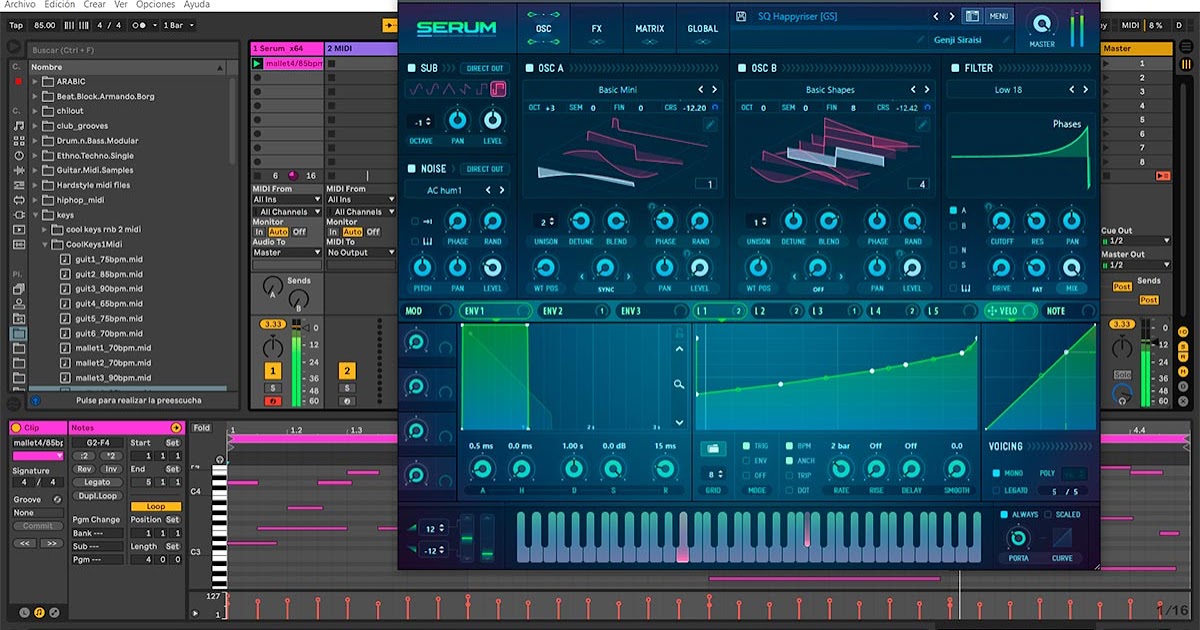Open the Serum preset browser icon
This screenshot has width=1200, height=630.
(x=972, y=16)
